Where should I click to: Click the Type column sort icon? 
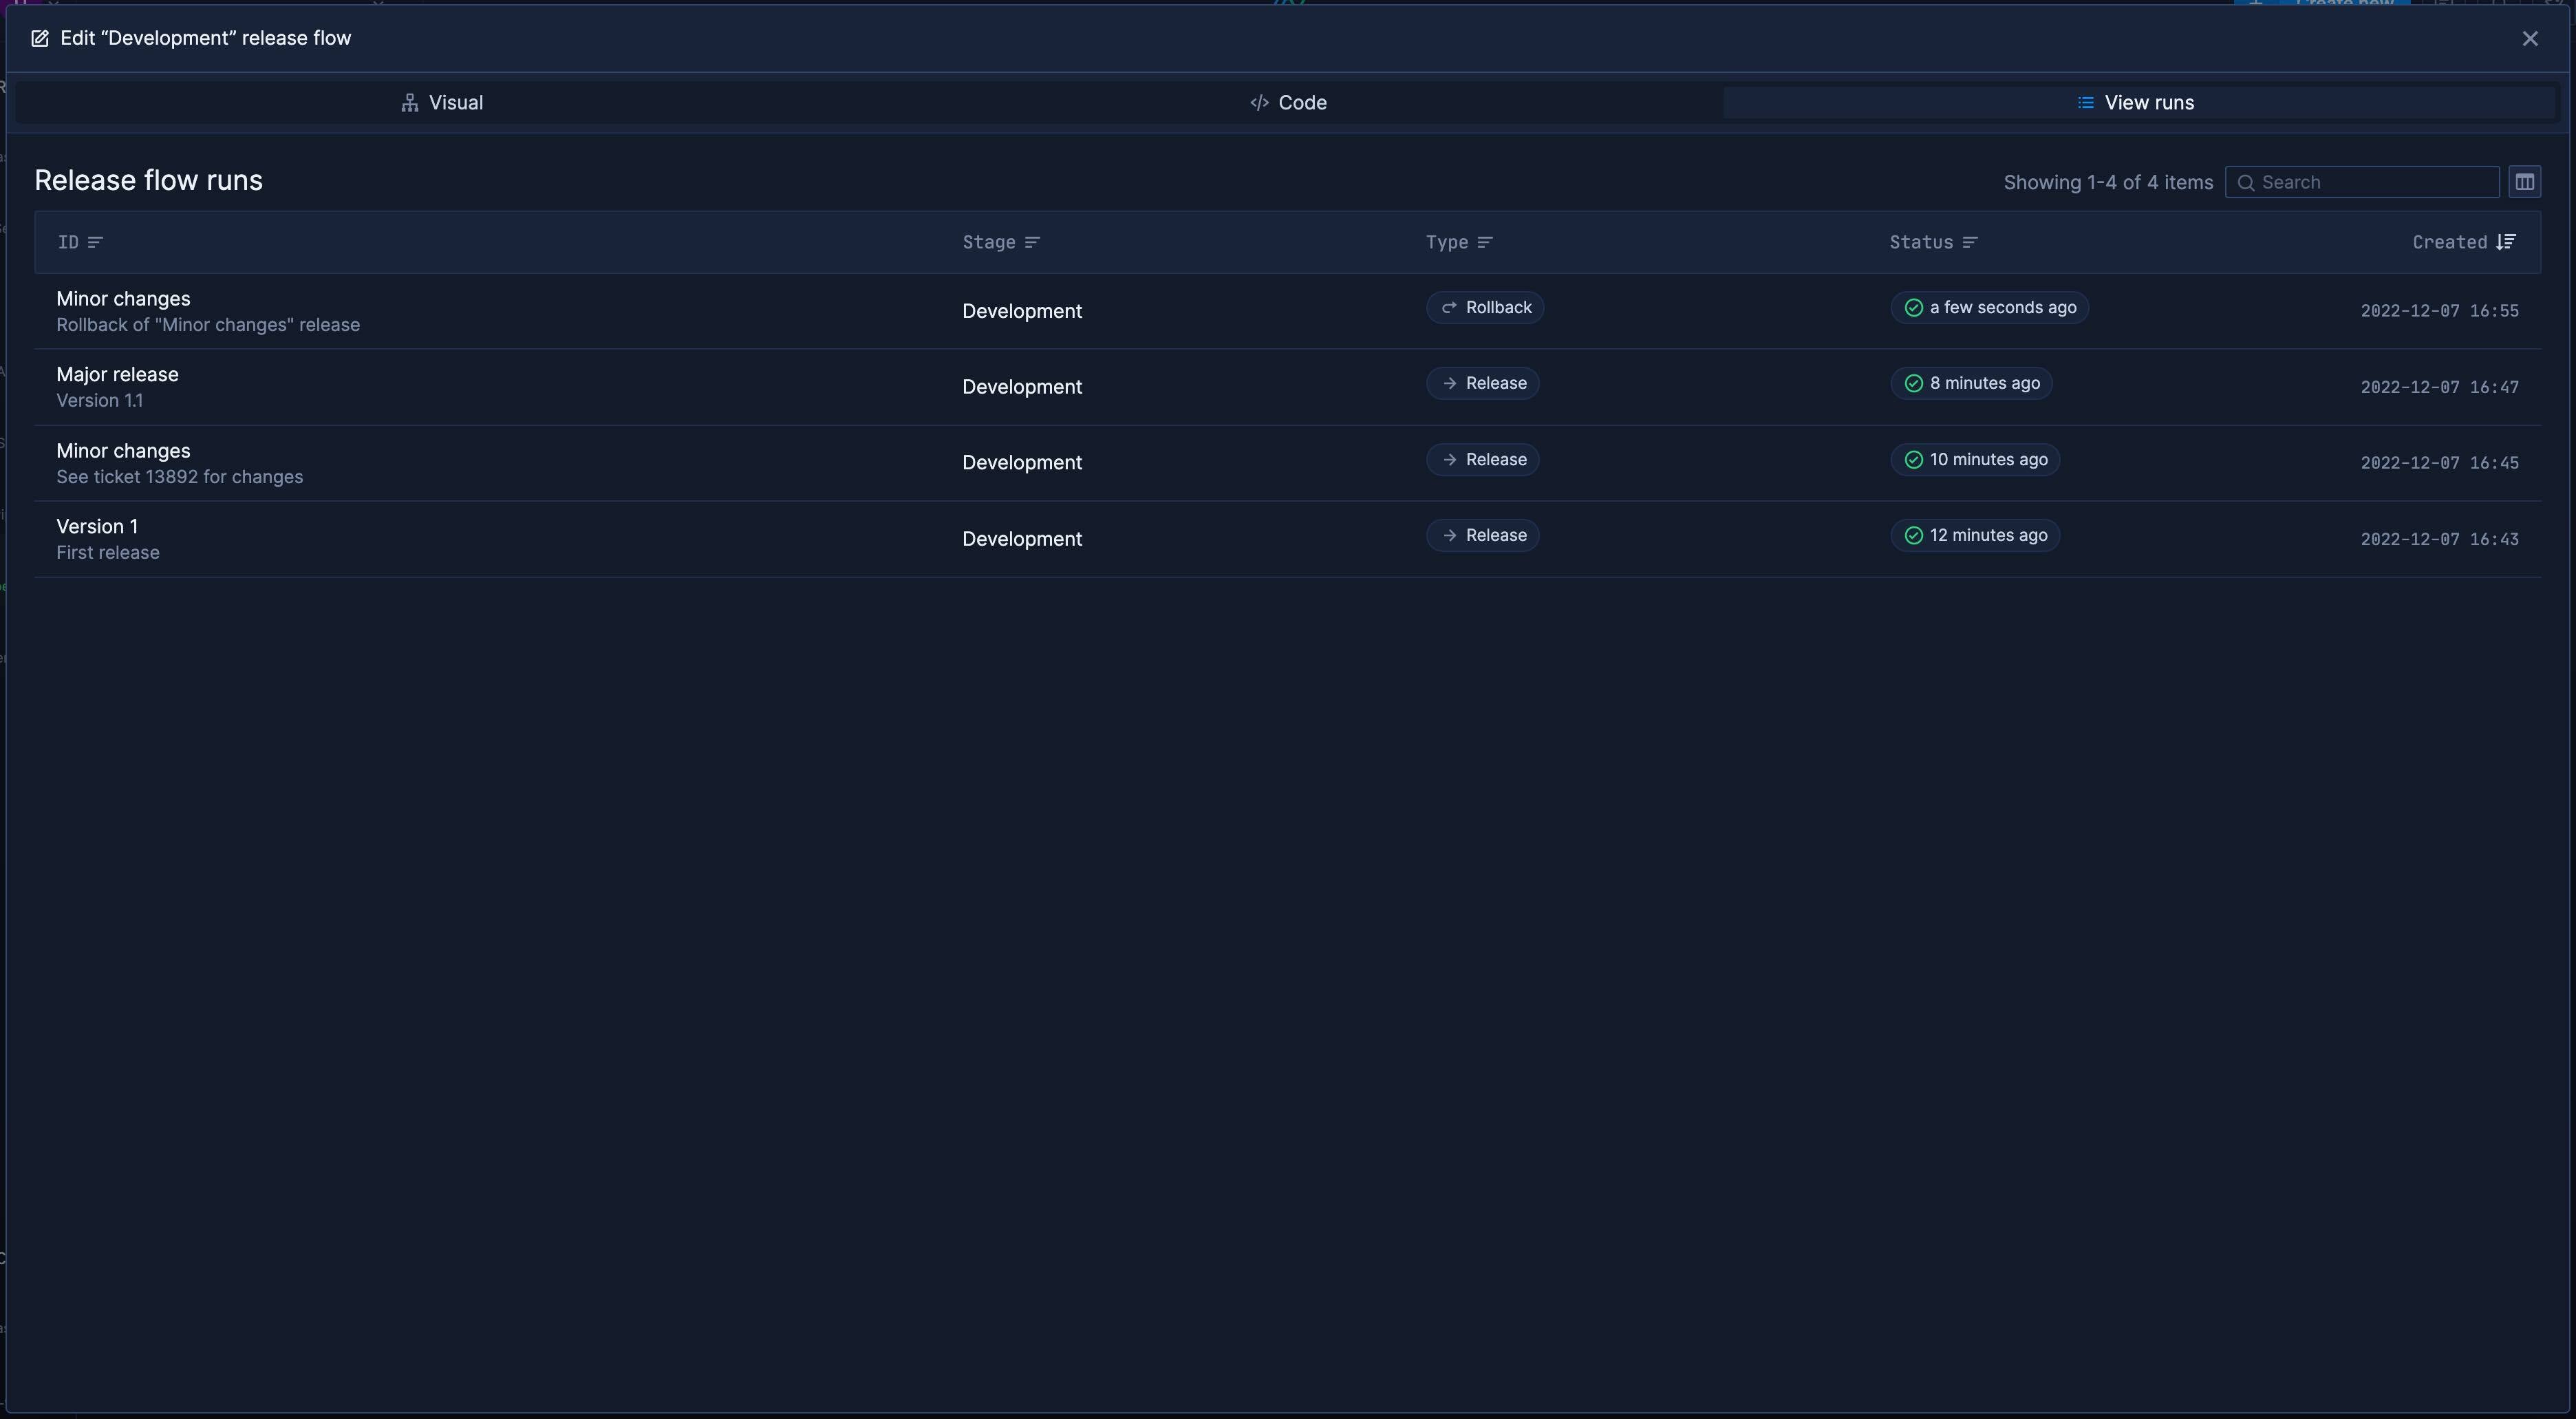[1484, 242]
